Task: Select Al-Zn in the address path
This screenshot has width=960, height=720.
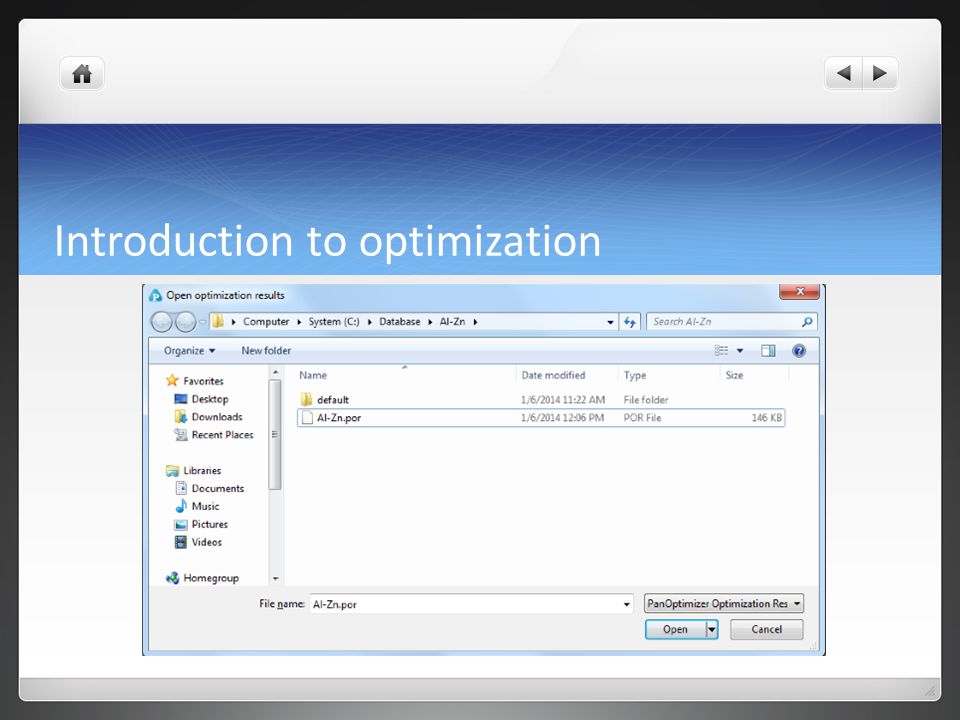Action: tap(452, 321)
